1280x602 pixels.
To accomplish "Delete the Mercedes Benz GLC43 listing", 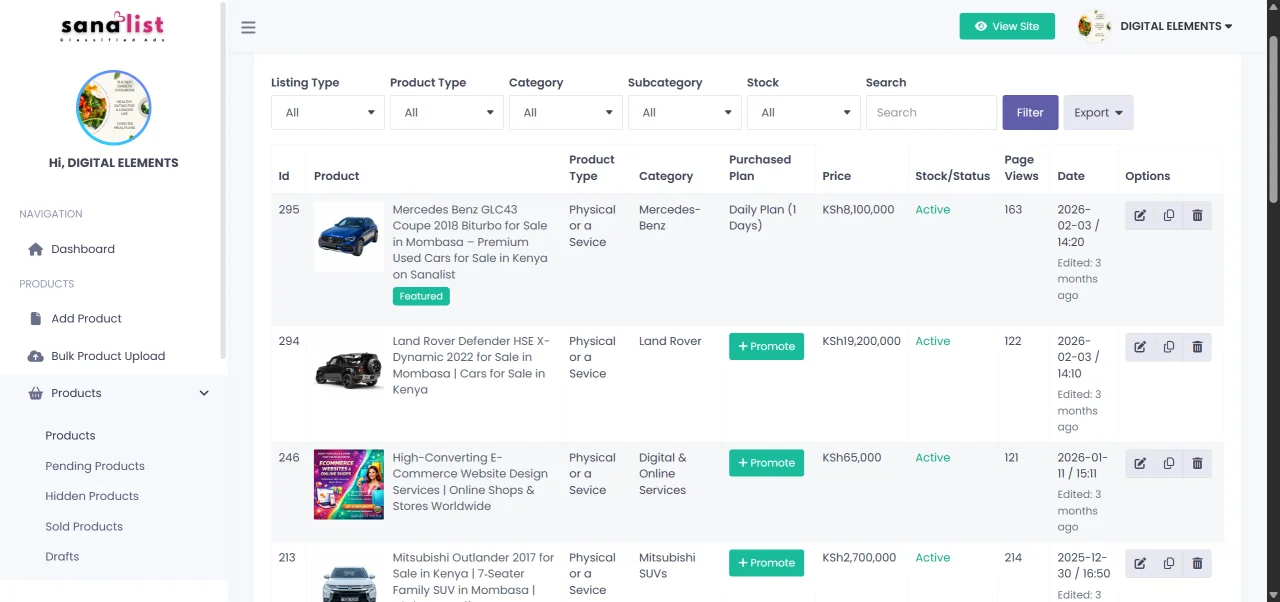I will coord(1197,216).
